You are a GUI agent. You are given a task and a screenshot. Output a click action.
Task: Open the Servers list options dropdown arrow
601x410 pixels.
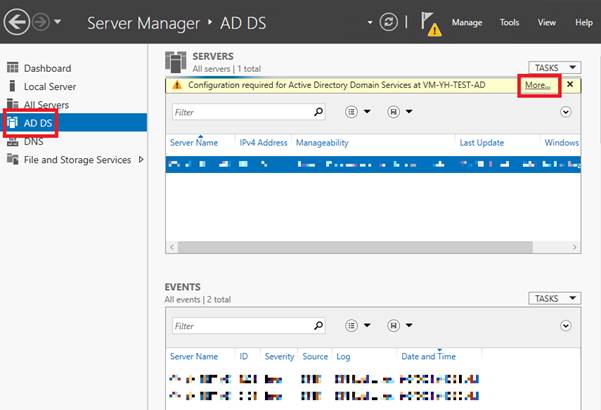click(x=367, y=112)
